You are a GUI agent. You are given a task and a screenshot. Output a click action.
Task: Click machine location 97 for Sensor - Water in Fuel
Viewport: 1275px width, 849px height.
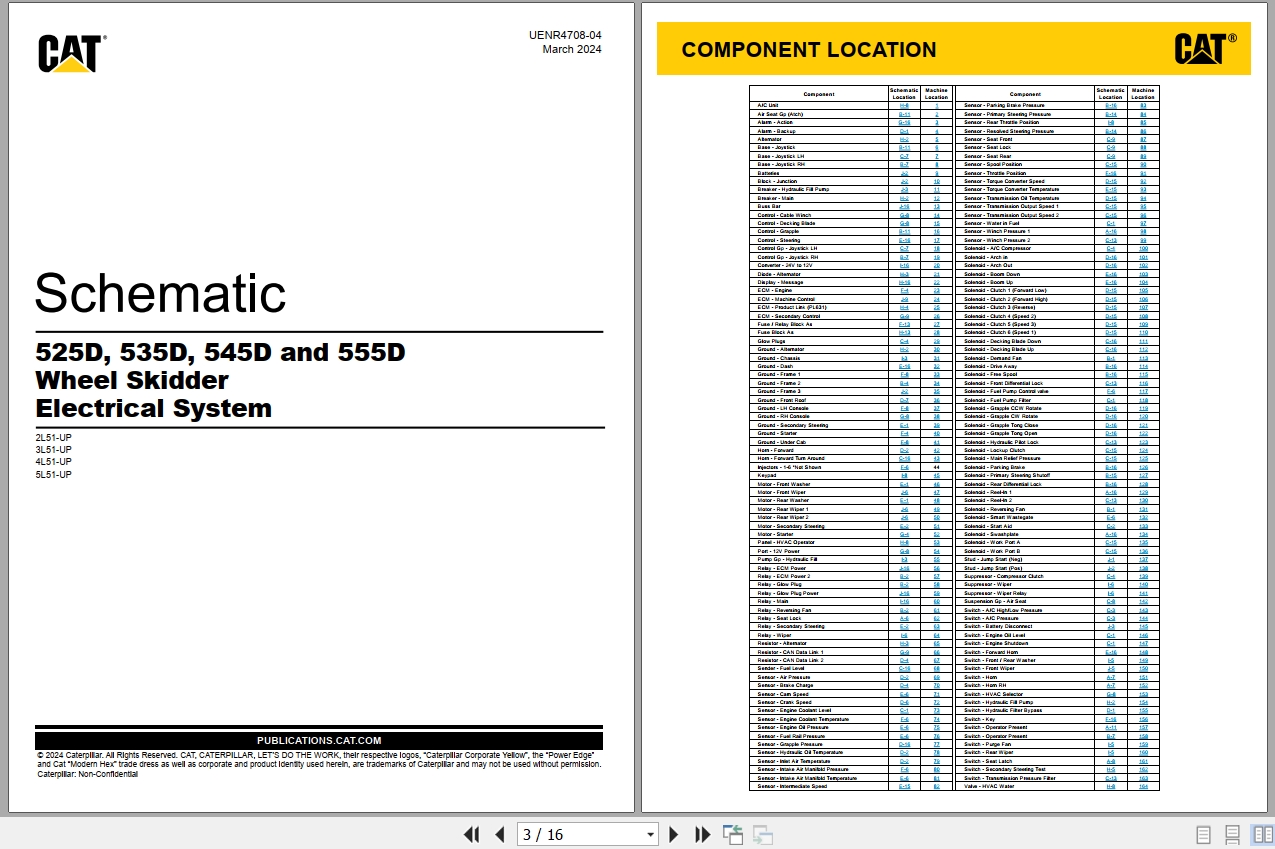click(1143, 223)
